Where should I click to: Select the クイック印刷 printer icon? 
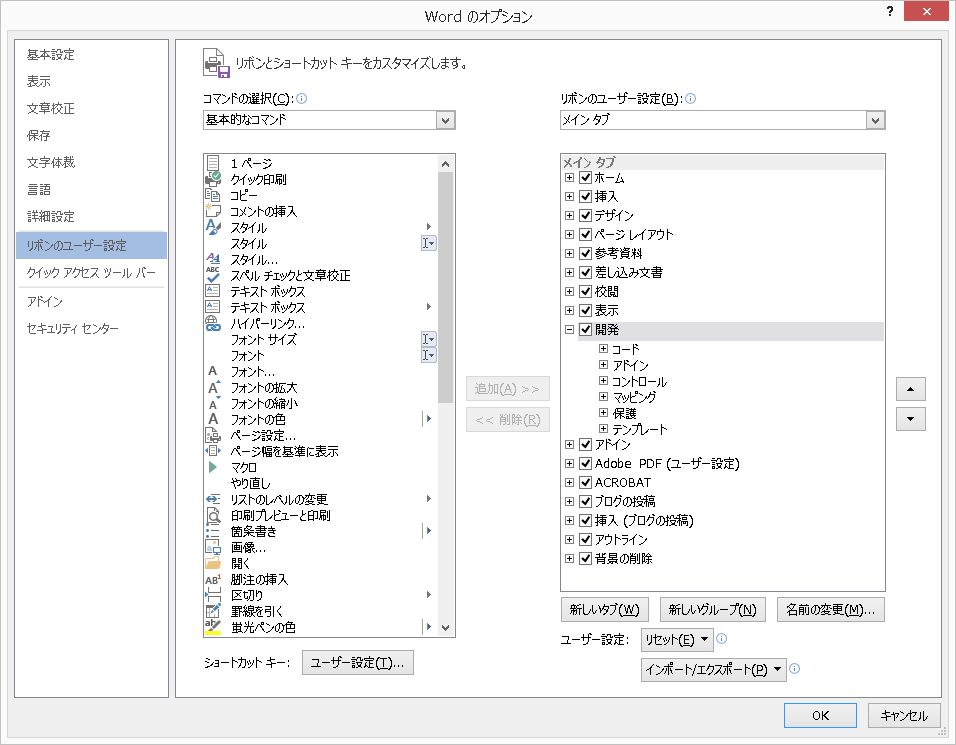click(213, 179)
